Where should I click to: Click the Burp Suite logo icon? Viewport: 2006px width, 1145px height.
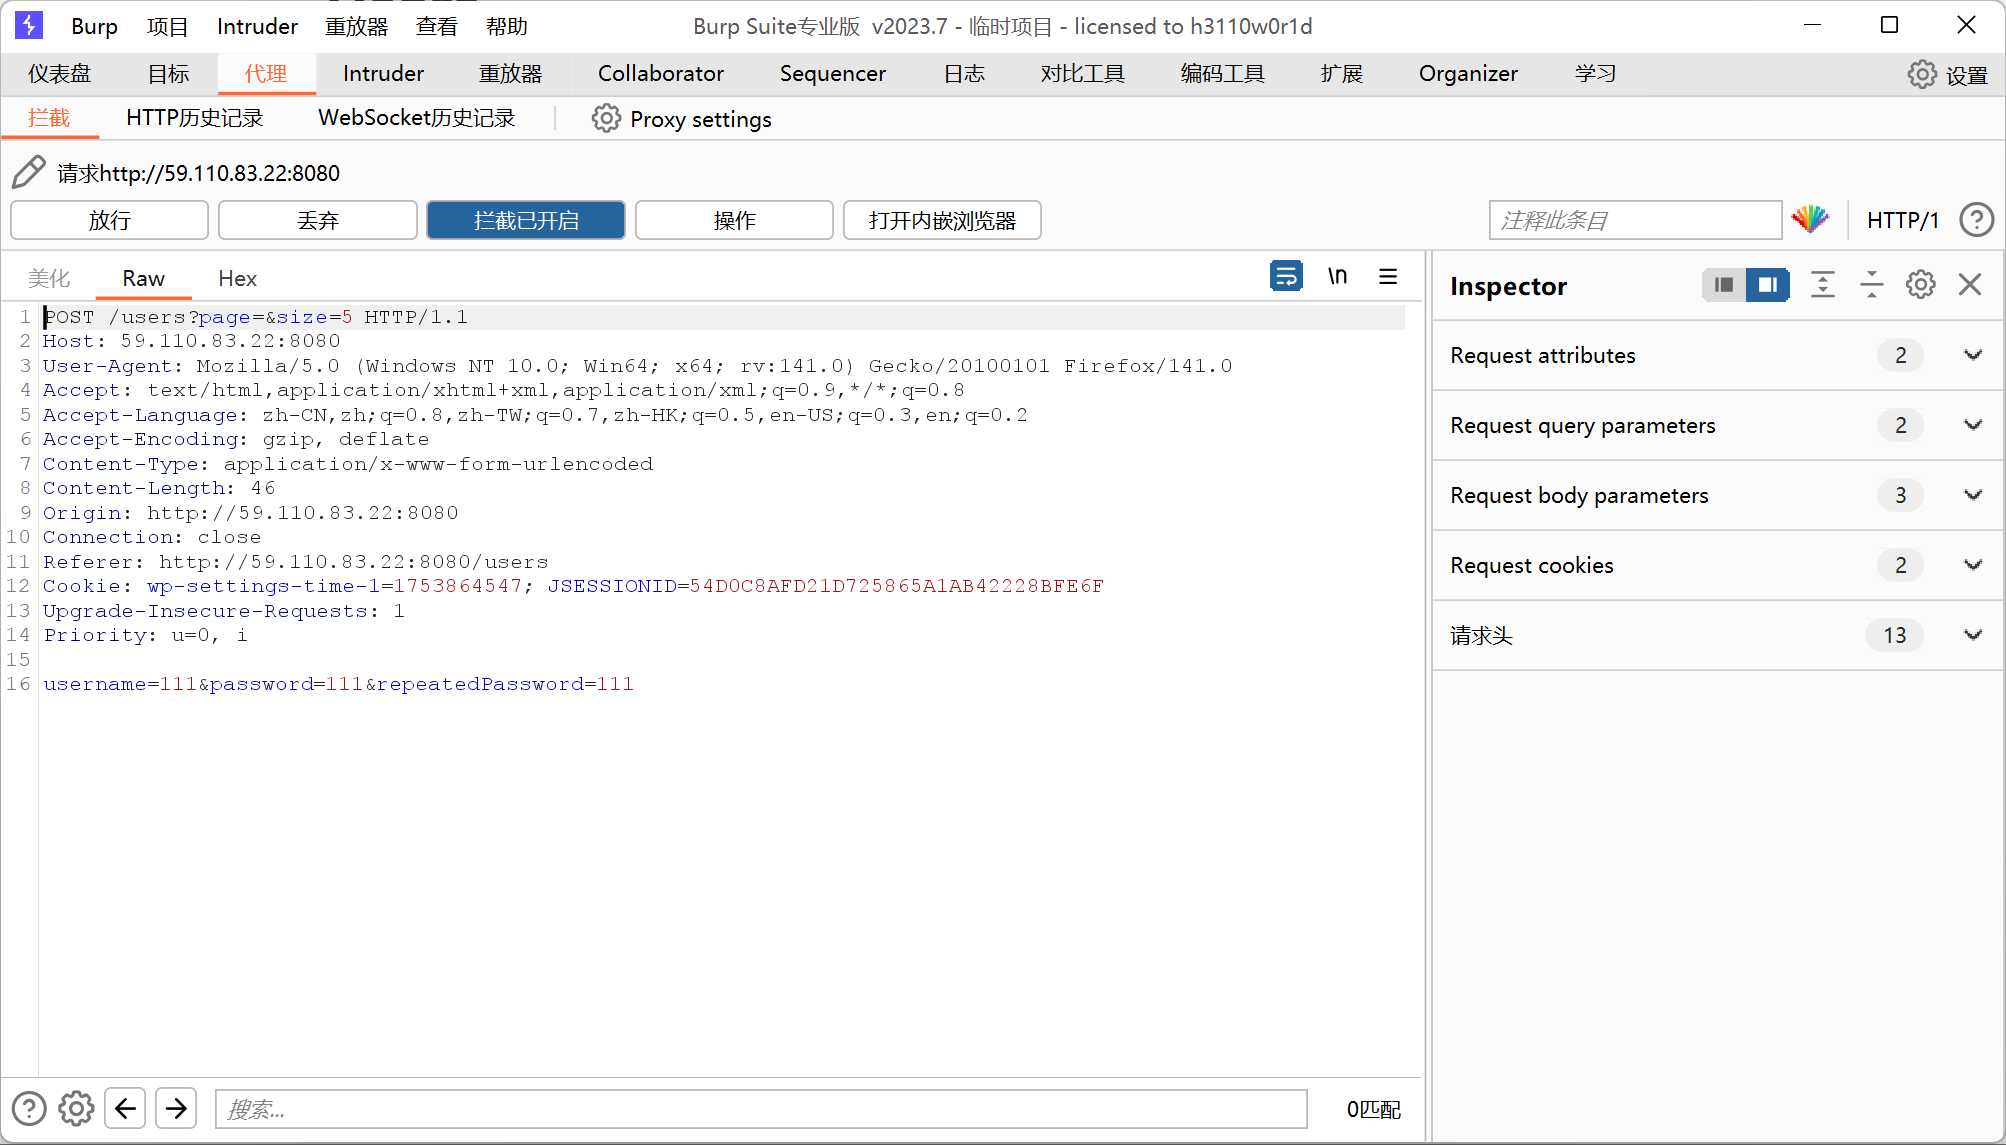tap(29, 25)
